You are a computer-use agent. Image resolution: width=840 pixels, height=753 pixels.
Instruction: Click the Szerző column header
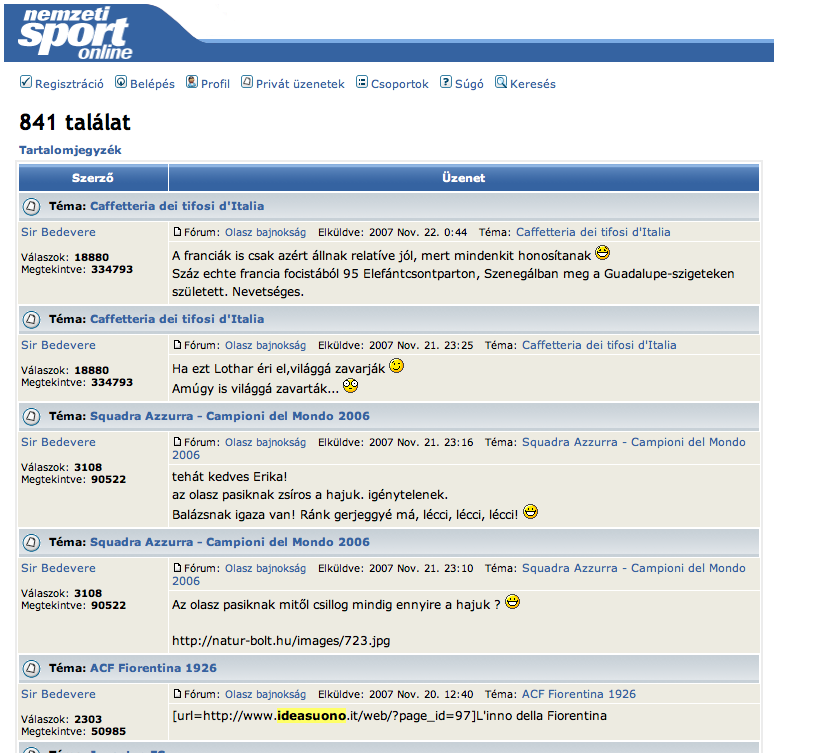click(x=92, y=178)
